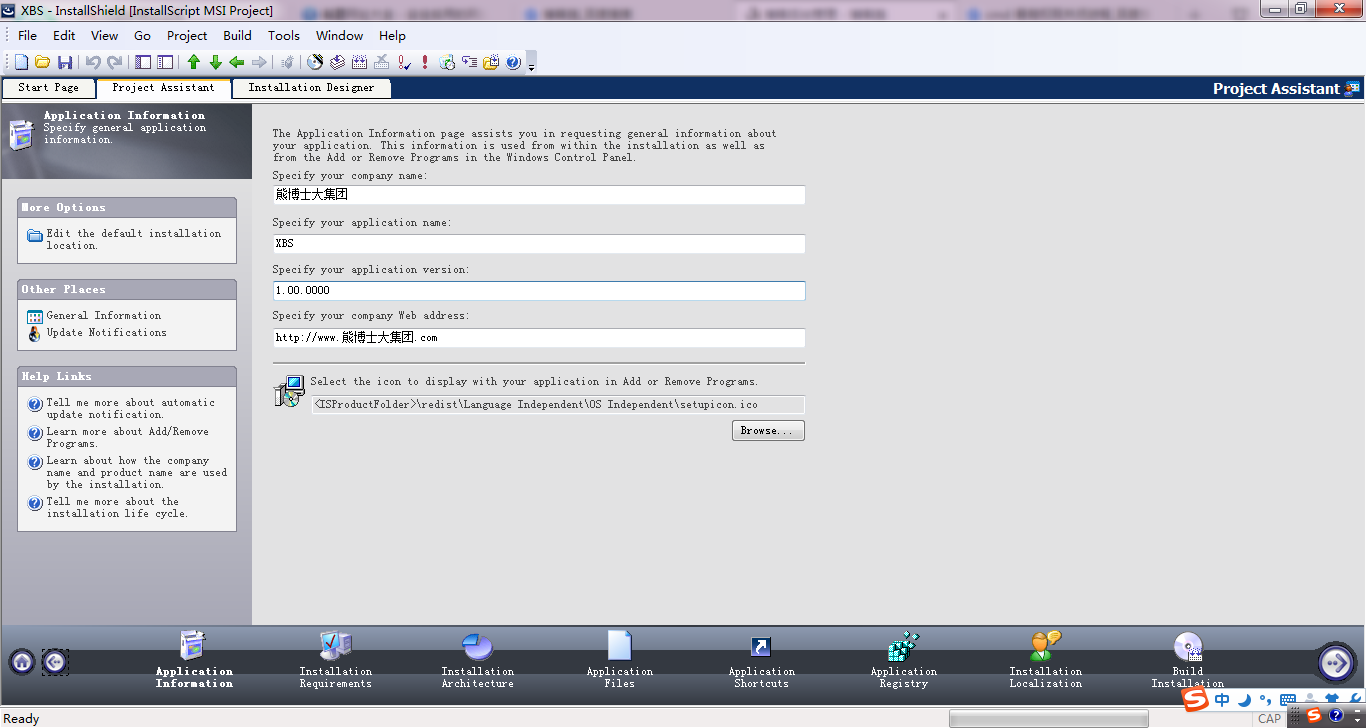Click the application version field 1.00.0000

pos(539,291)
